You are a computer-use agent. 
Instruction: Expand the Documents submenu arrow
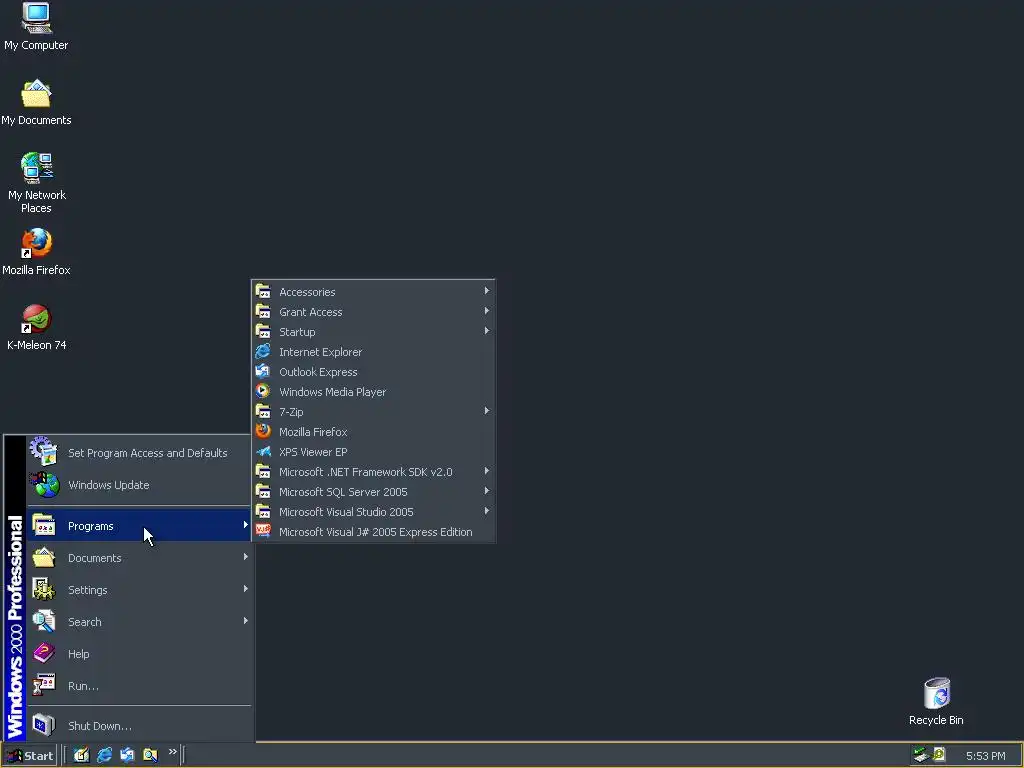(x=246, y=557)
